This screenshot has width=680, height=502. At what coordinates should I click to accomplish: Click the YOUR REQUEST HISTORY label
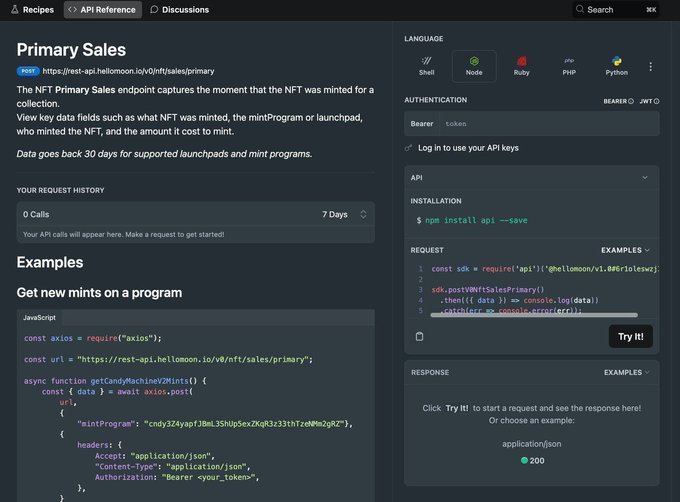tap(60, 190)
